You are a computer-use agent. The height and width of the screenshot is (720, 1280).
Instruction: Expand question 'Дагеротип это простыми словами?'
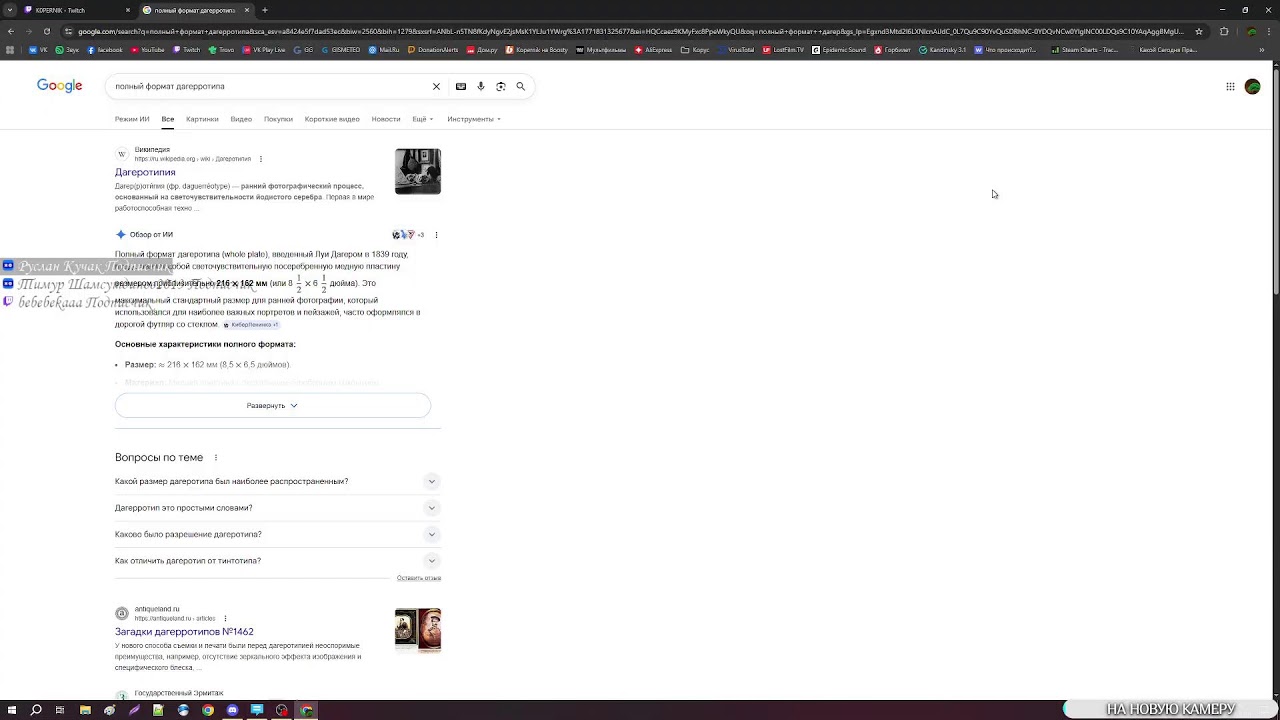276,507
